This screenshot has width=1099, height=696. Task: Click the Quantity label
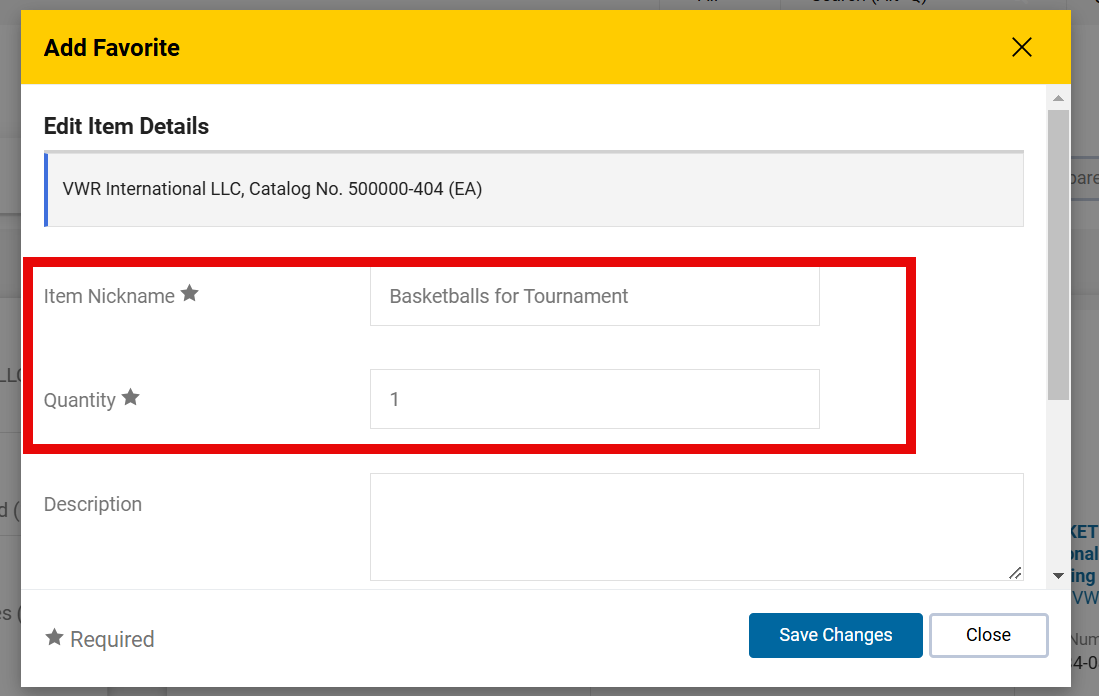click(x=80, y=400)
